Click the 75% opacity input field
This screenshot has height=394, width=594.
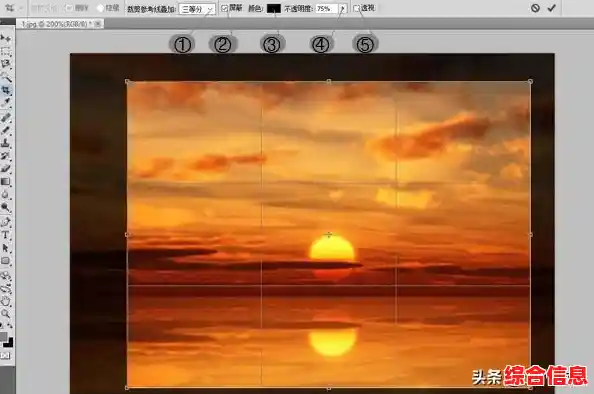pos(327,8)
